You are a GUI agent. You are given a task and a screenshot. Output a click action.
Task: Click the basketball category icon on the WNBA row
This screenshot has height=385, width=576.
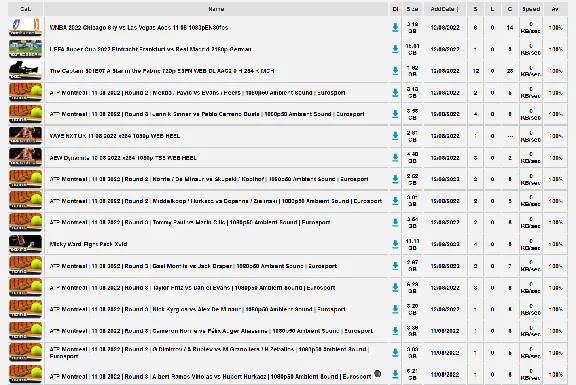pos(25,27)
